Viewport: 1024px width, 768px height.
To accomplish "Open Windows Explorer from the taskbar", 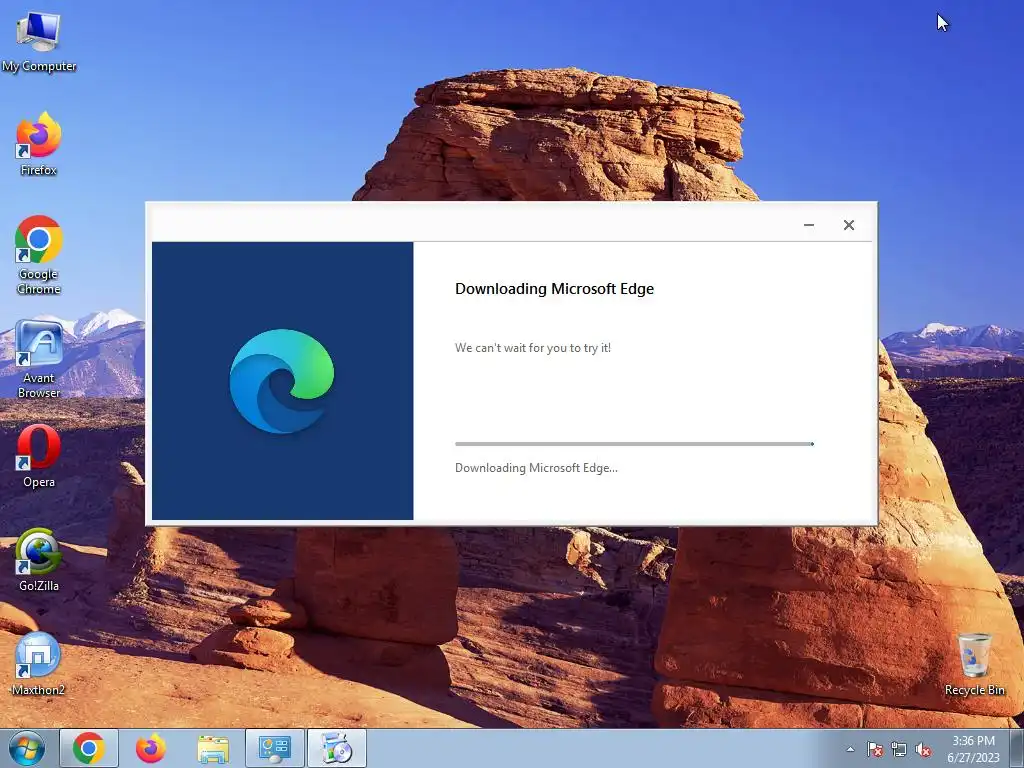I will (213, 748).
